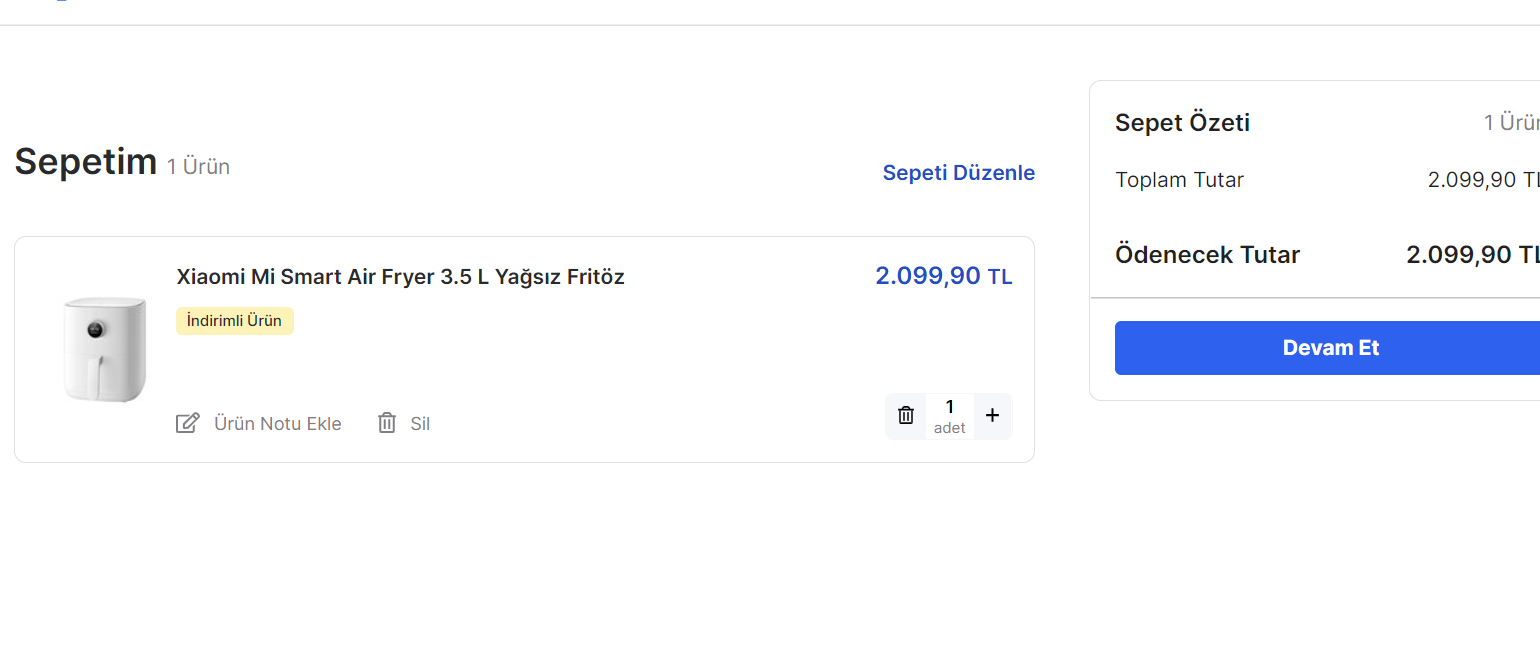The image size is (1540, 655).
Task: Click the white air fryer product thumbnail
Action: pyautogui.click(x=103, y=349)
